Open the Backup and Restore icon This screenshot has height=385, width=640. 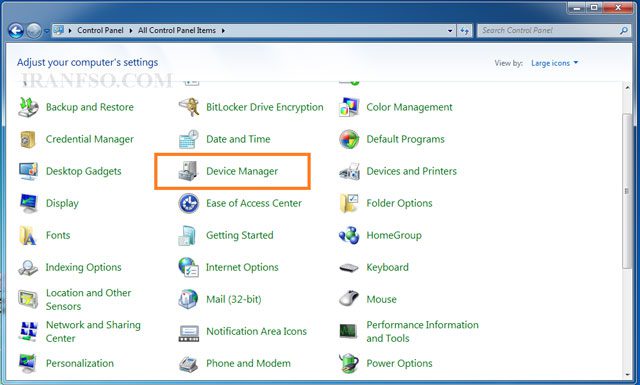pos(28,107)
